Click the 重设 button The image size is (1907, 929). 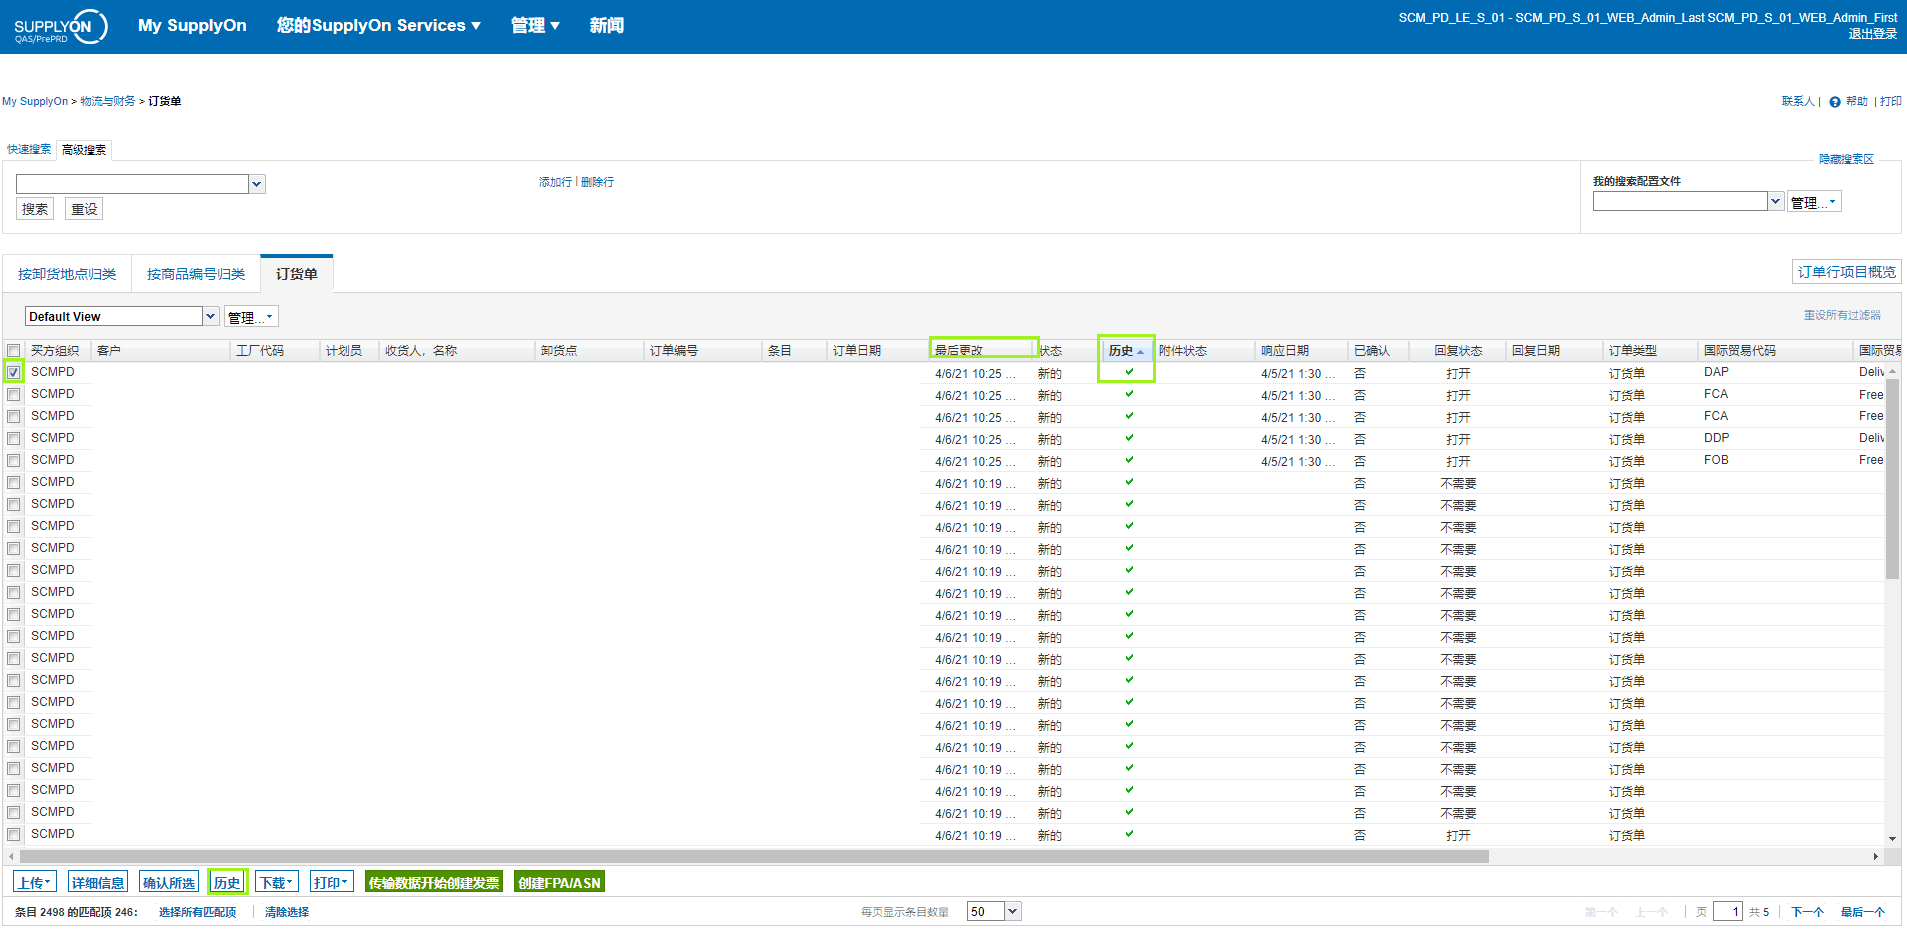(84, 209)
